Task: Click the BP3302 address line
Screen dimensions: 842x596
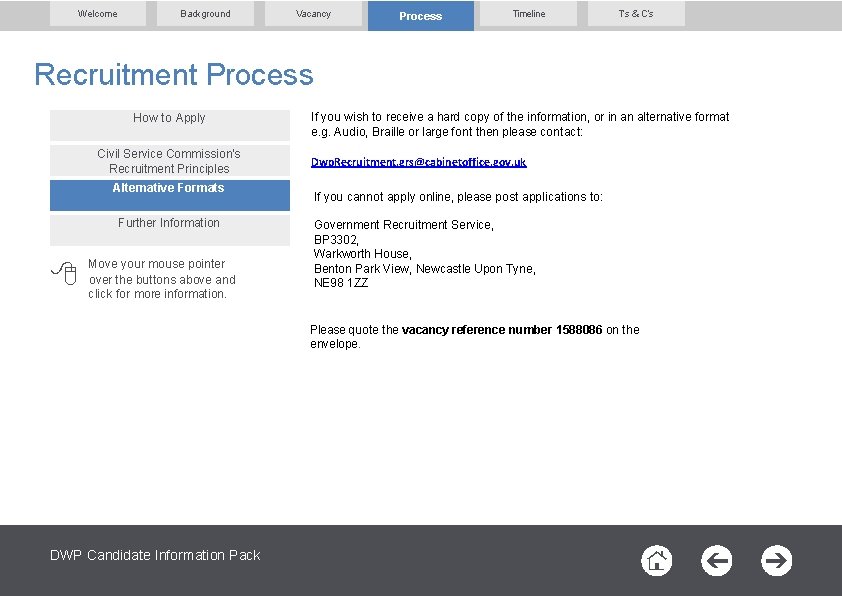Action: (x=336, y=239)
